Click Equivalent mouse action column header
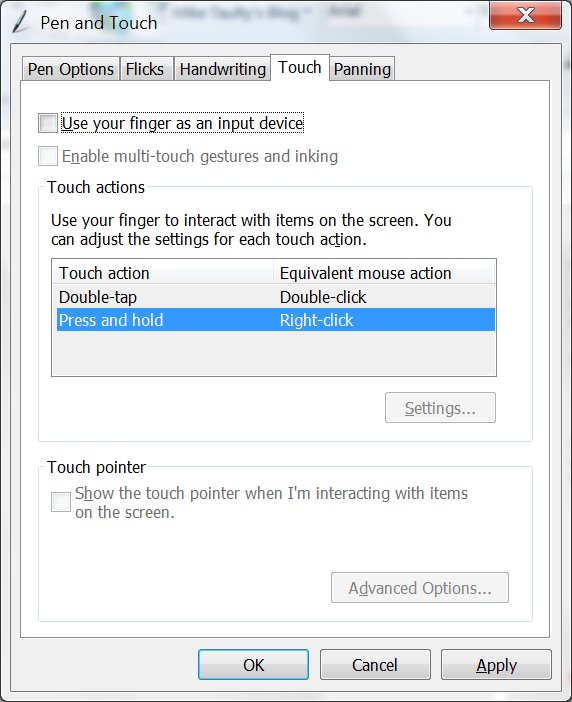572x702 pixels. 384,273
